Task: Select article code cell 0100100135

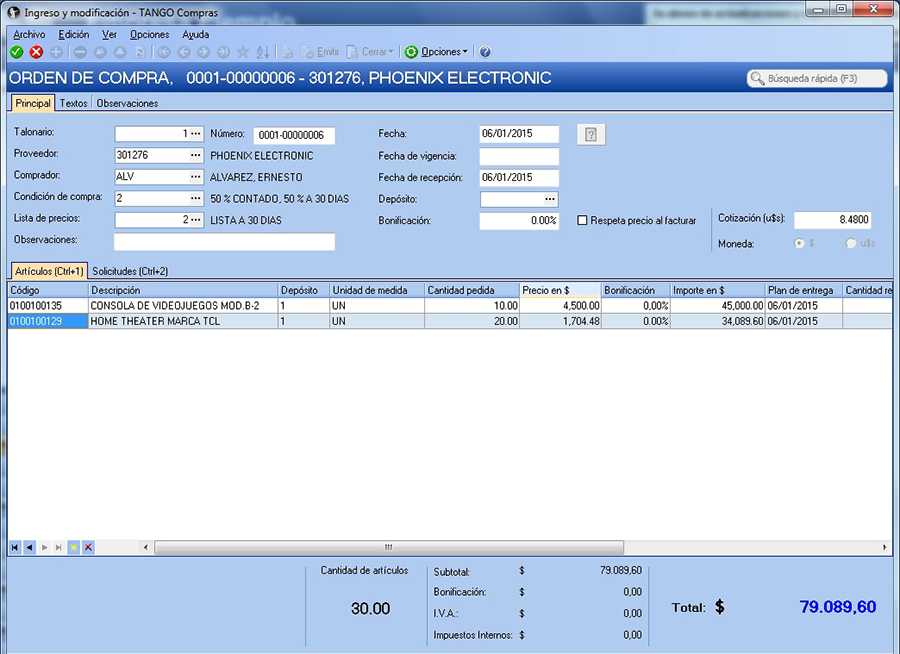Action: coord(48,305)
